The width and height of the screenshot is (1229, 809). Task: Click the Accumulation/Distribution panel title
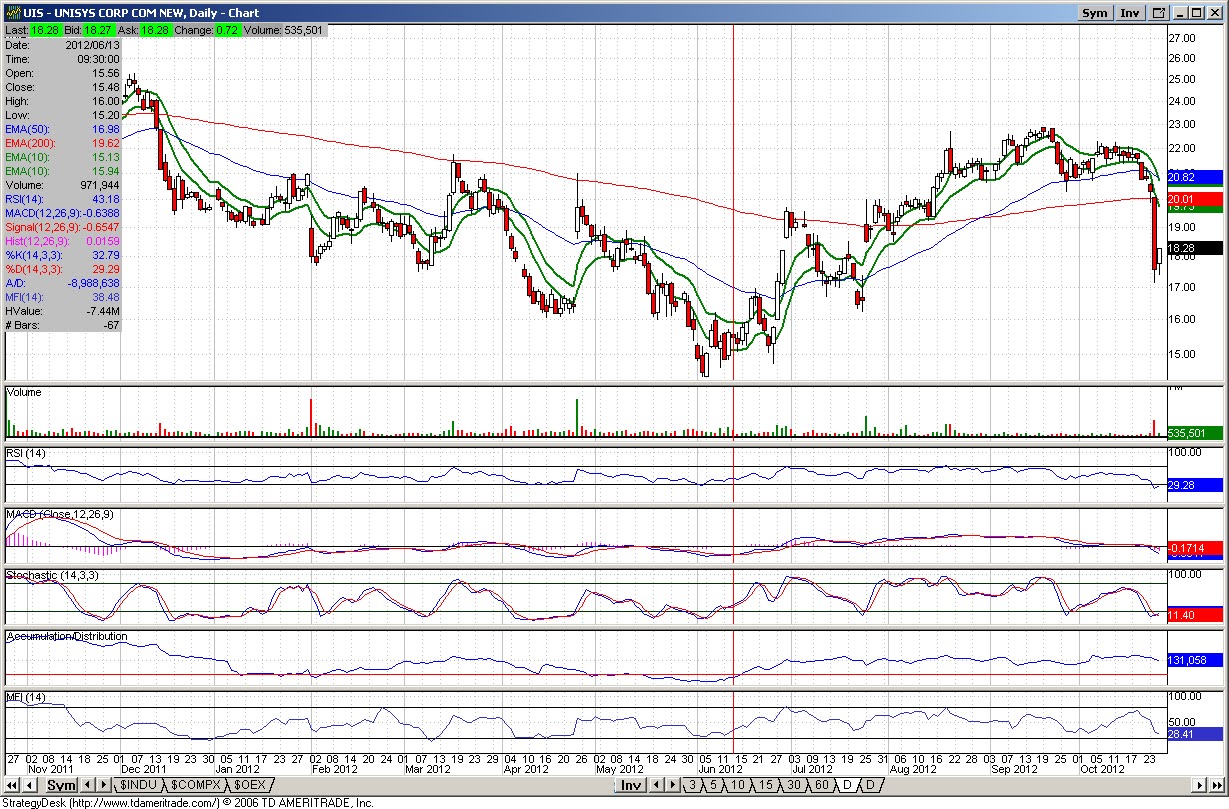[67, 636]
